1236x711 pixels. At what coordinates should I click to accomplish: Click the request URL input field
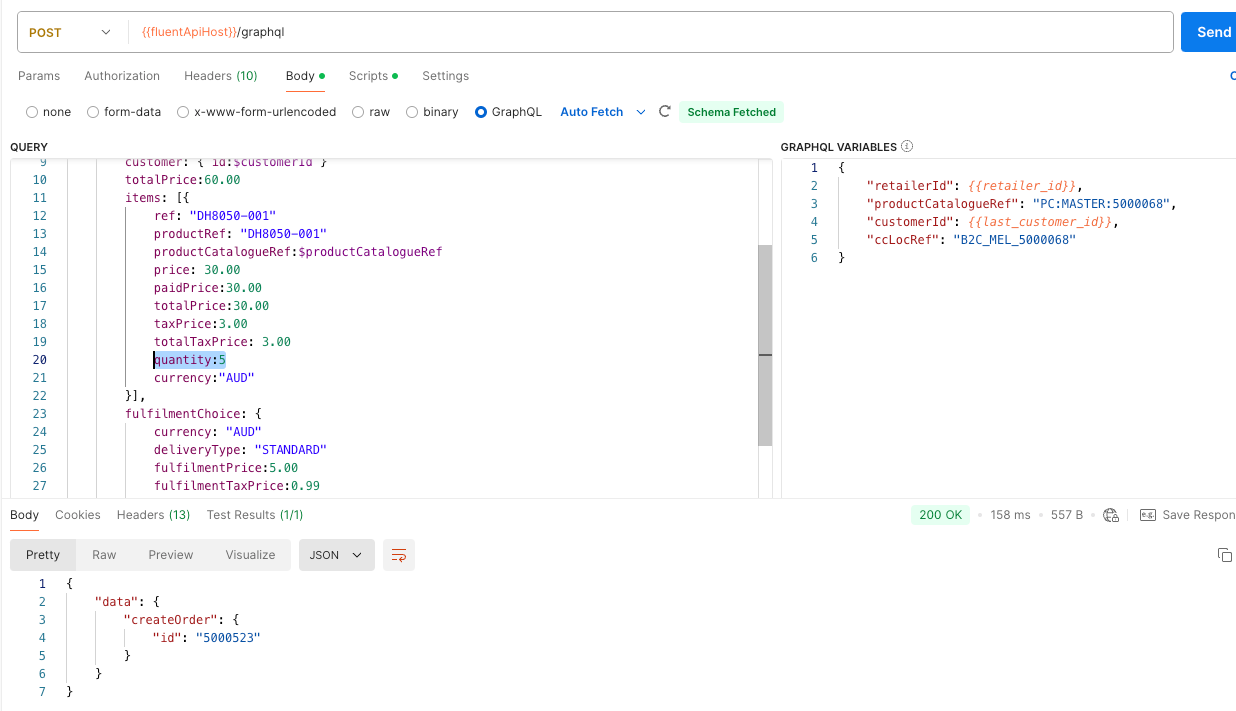point(650,32)
